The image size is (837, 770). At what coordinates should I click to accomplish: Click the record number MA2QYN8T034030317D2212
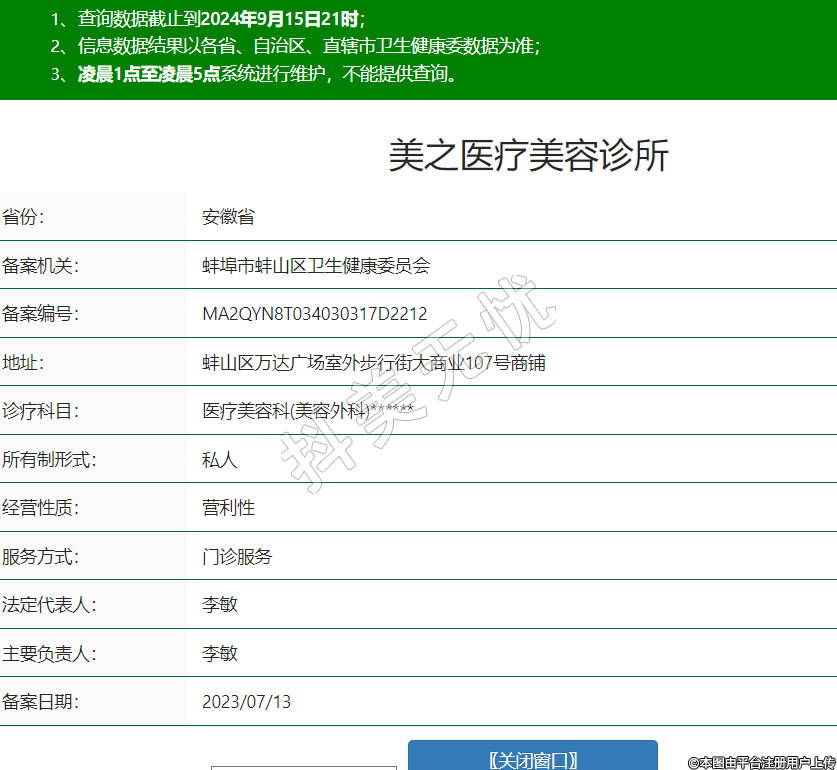pyautogui.click(x=314, y=314)
